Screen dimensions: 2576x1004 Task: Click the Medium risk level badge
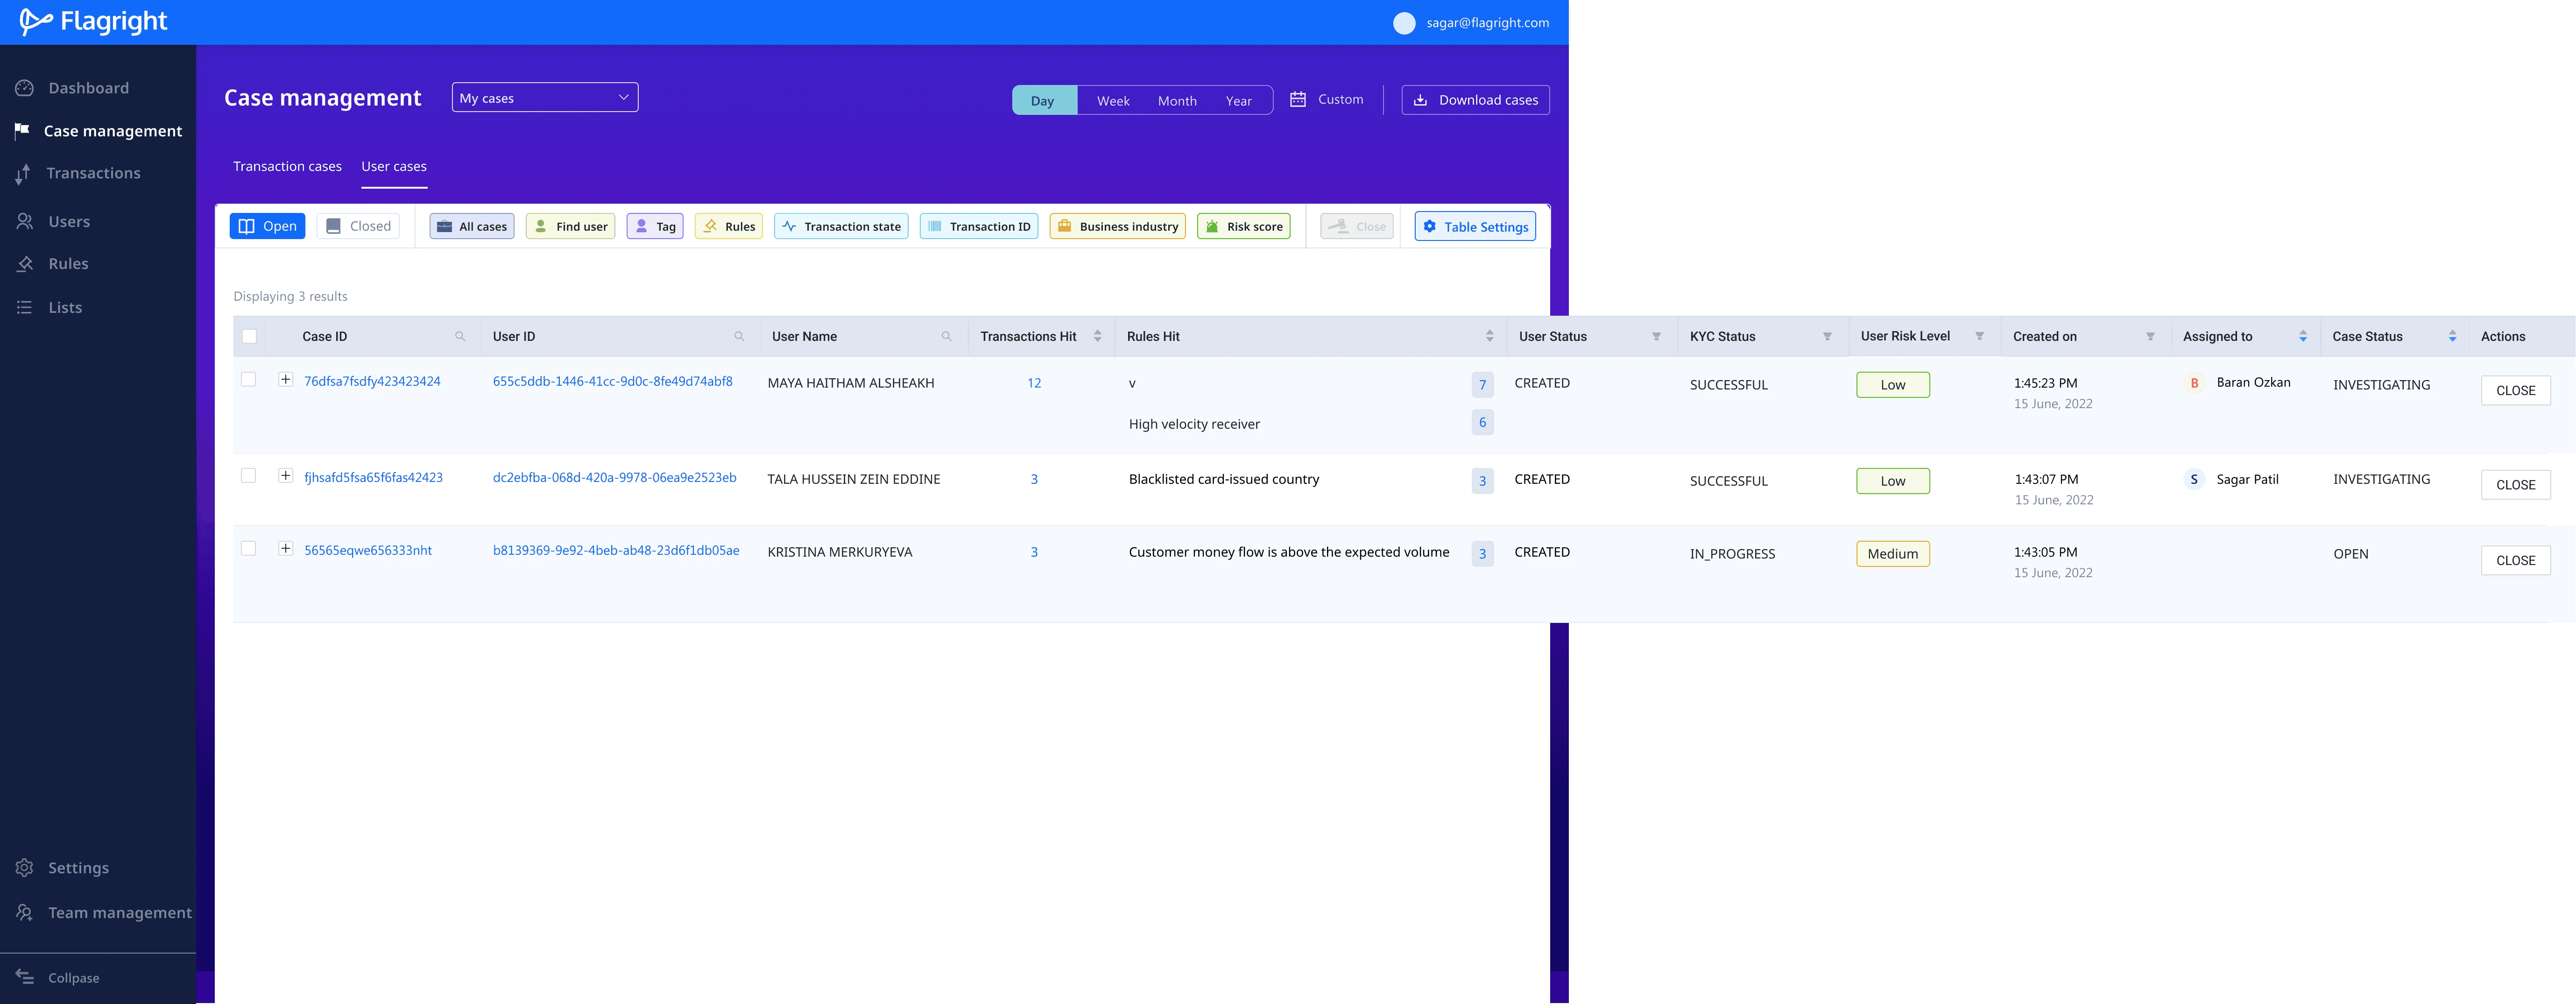pyautogui.click(x=1892, y=554)
